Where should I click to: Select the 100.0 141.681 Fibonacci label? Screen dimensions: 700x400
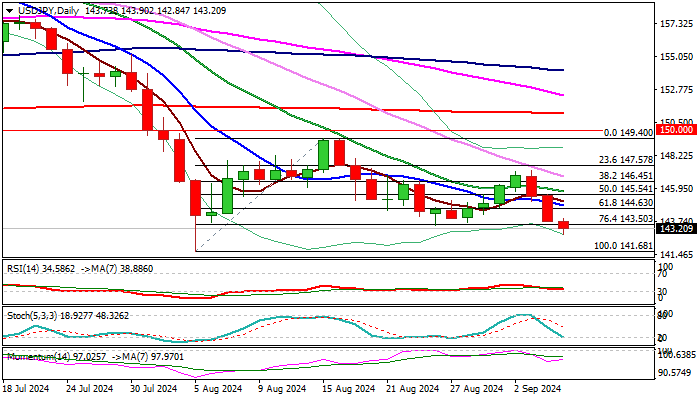623,246
